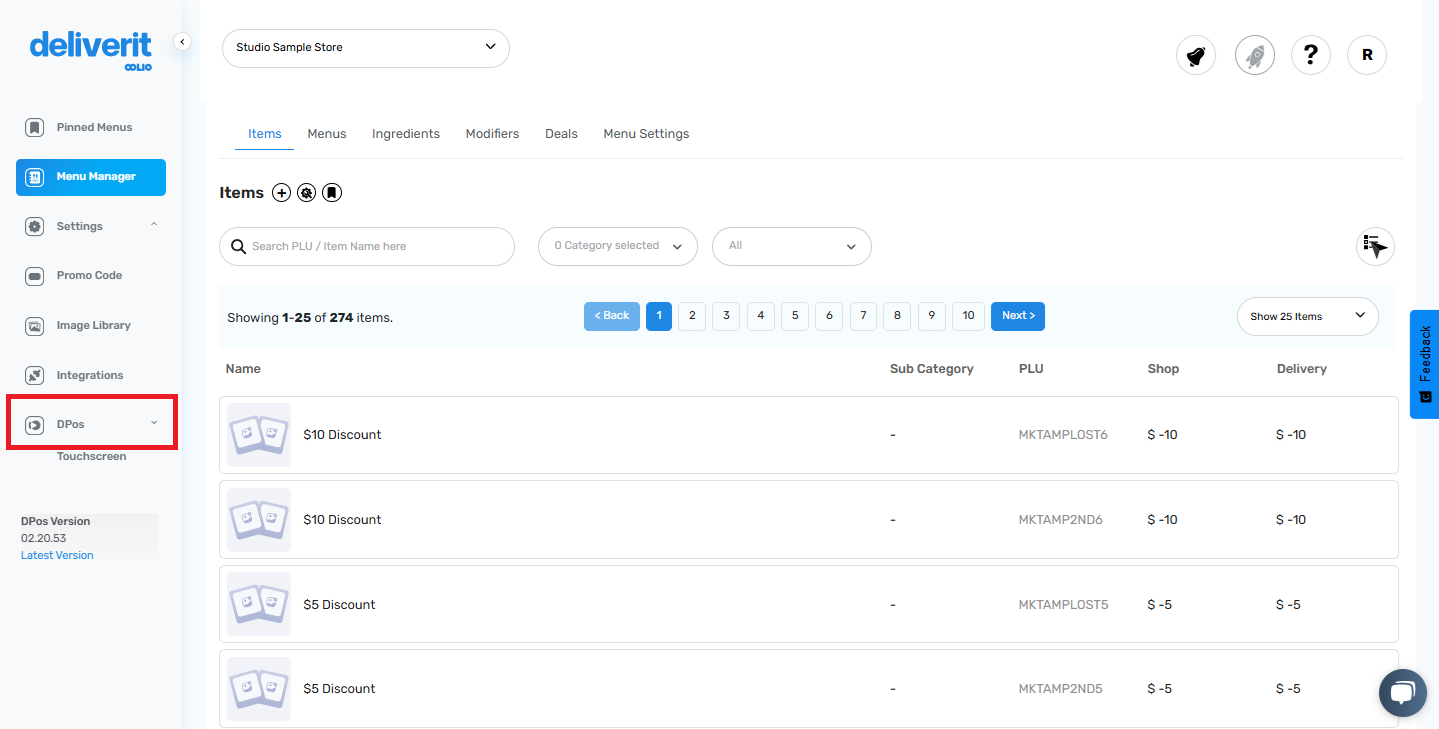Click the Next pagination button
Viewport: 1439px width, 729px height.
tap(1017, 316)
